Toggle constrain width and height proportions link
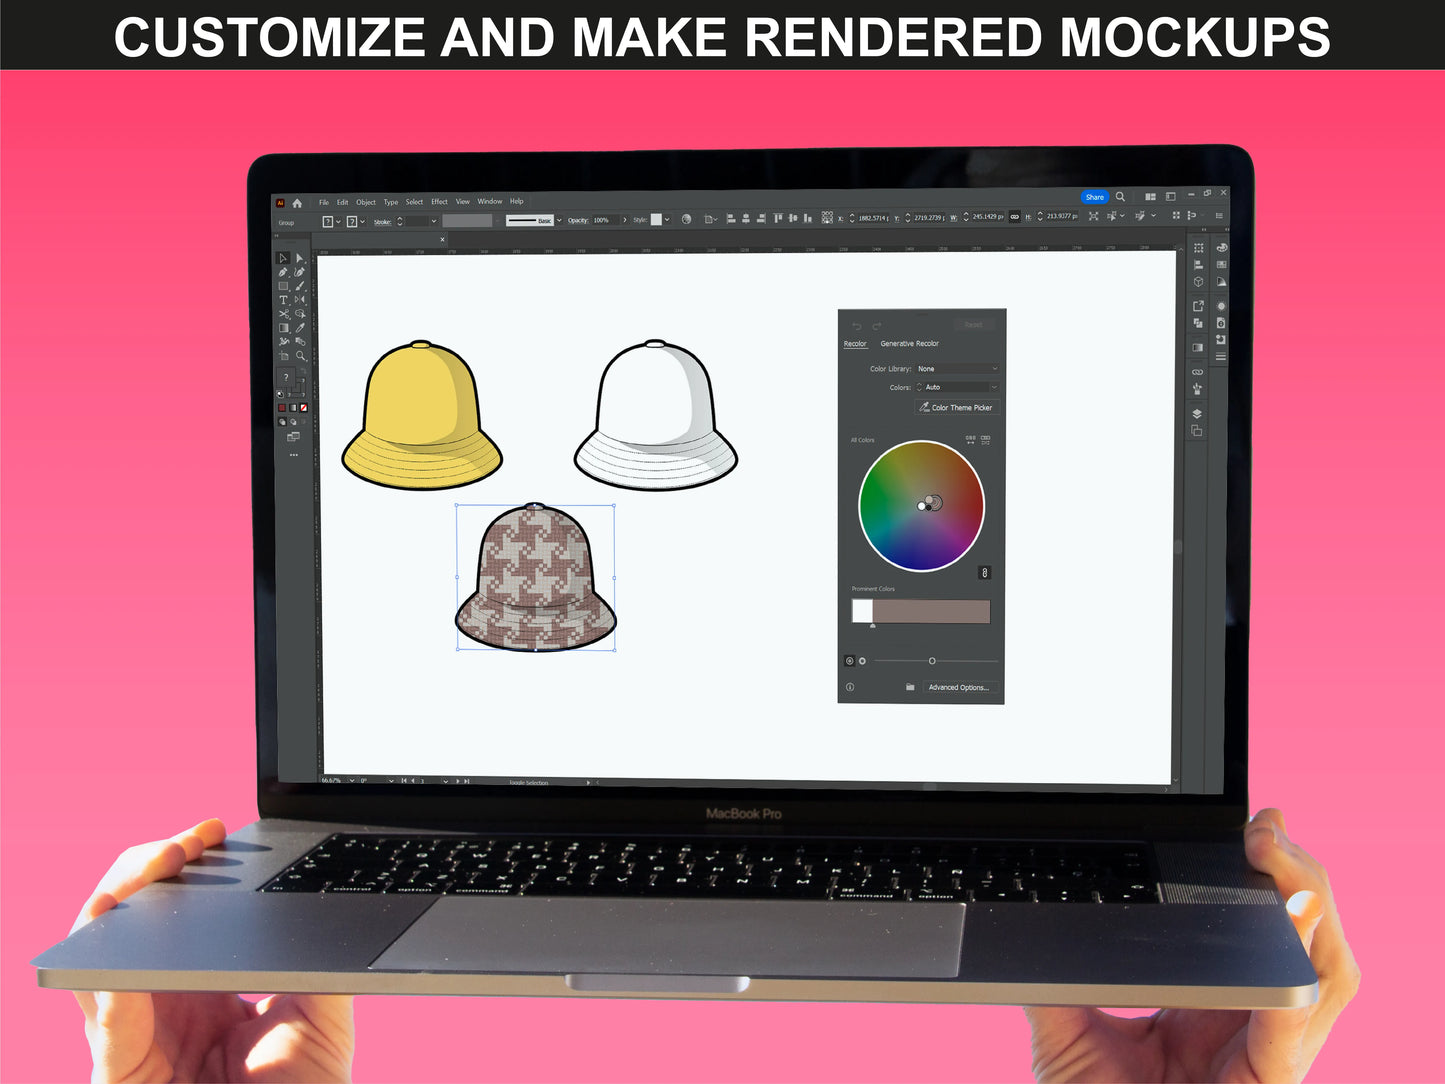This screenshot has height=1084, width=1445. [x=1015, y=217]
